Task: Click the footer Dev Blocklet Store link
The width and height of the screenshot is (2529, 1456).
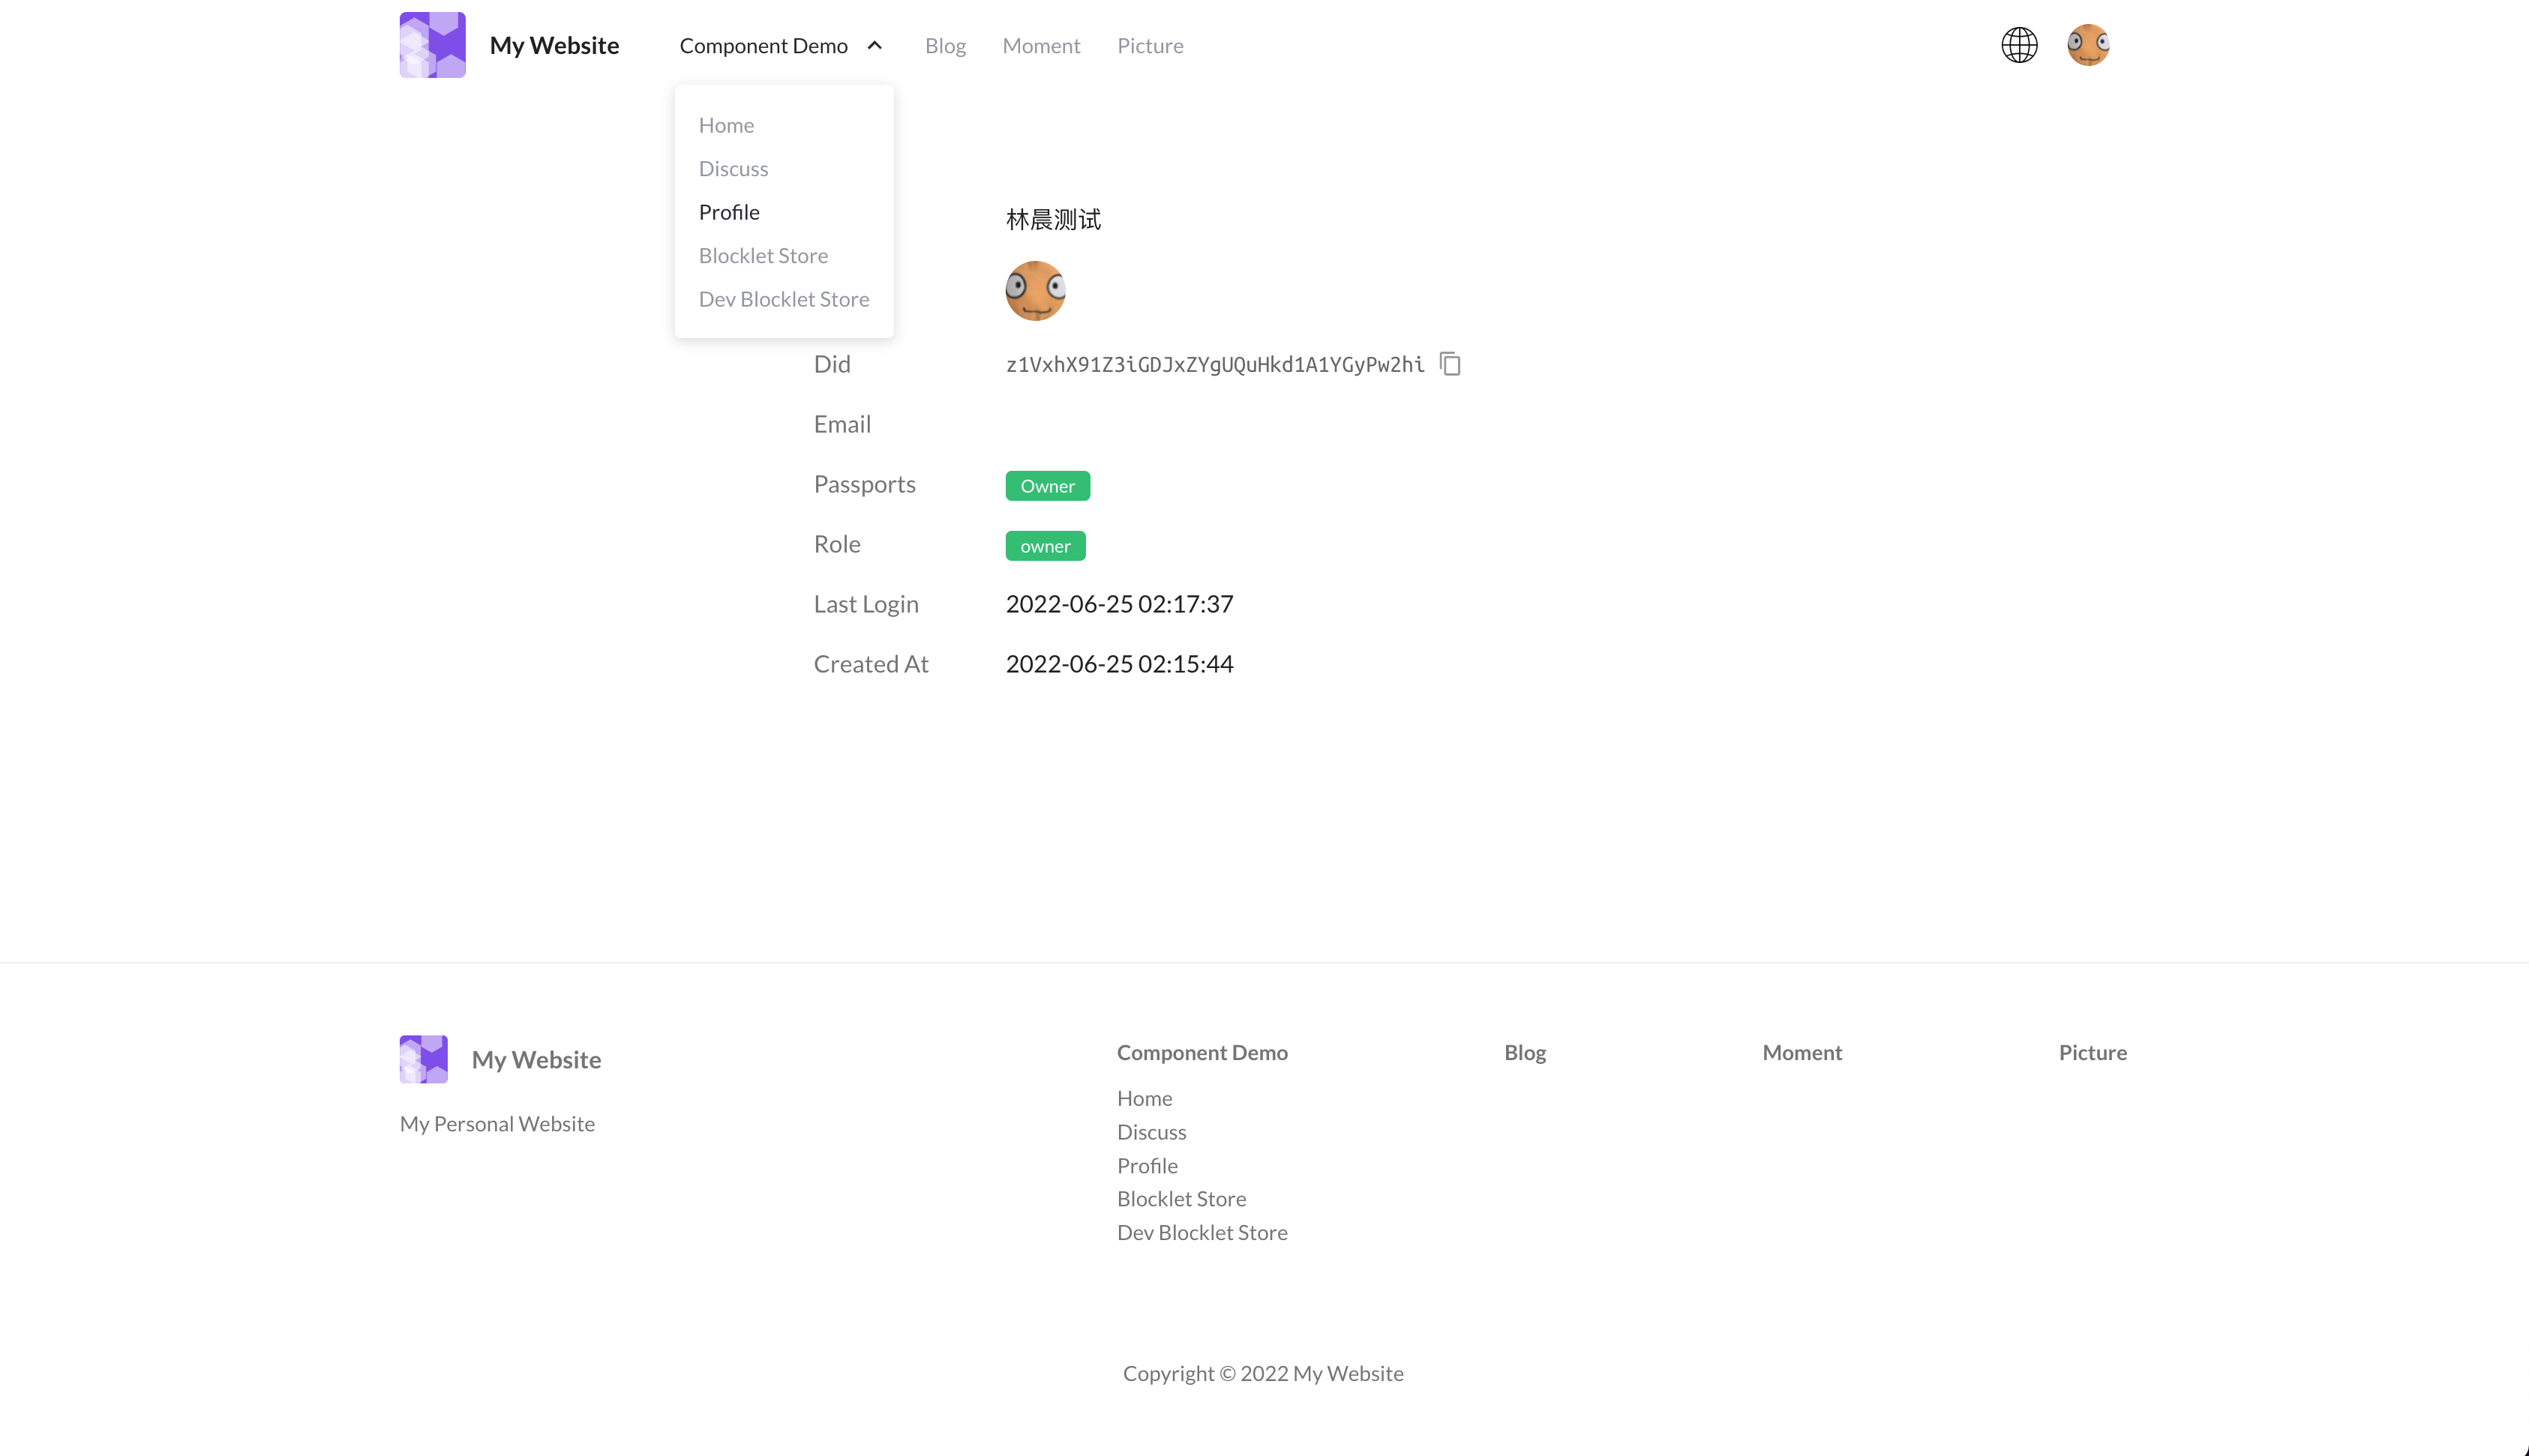Action: click(x=1201, y=1232)
